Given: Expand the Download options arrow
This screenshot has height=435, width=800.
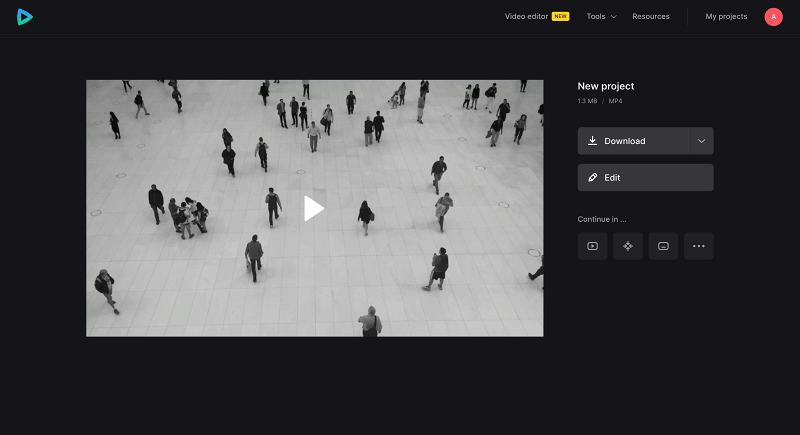Looking at the screenshot, I should [x=702, y=141].
